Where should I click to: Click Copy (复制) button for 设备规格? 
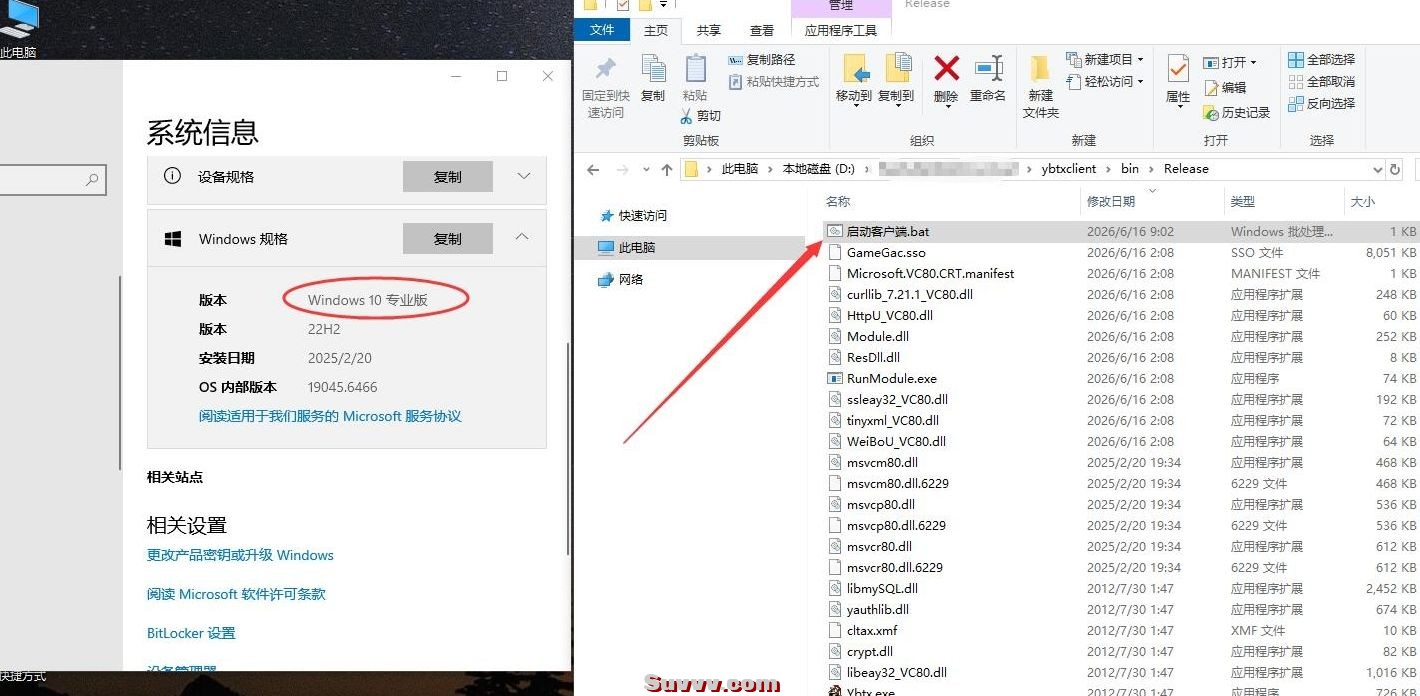[448, 177]
